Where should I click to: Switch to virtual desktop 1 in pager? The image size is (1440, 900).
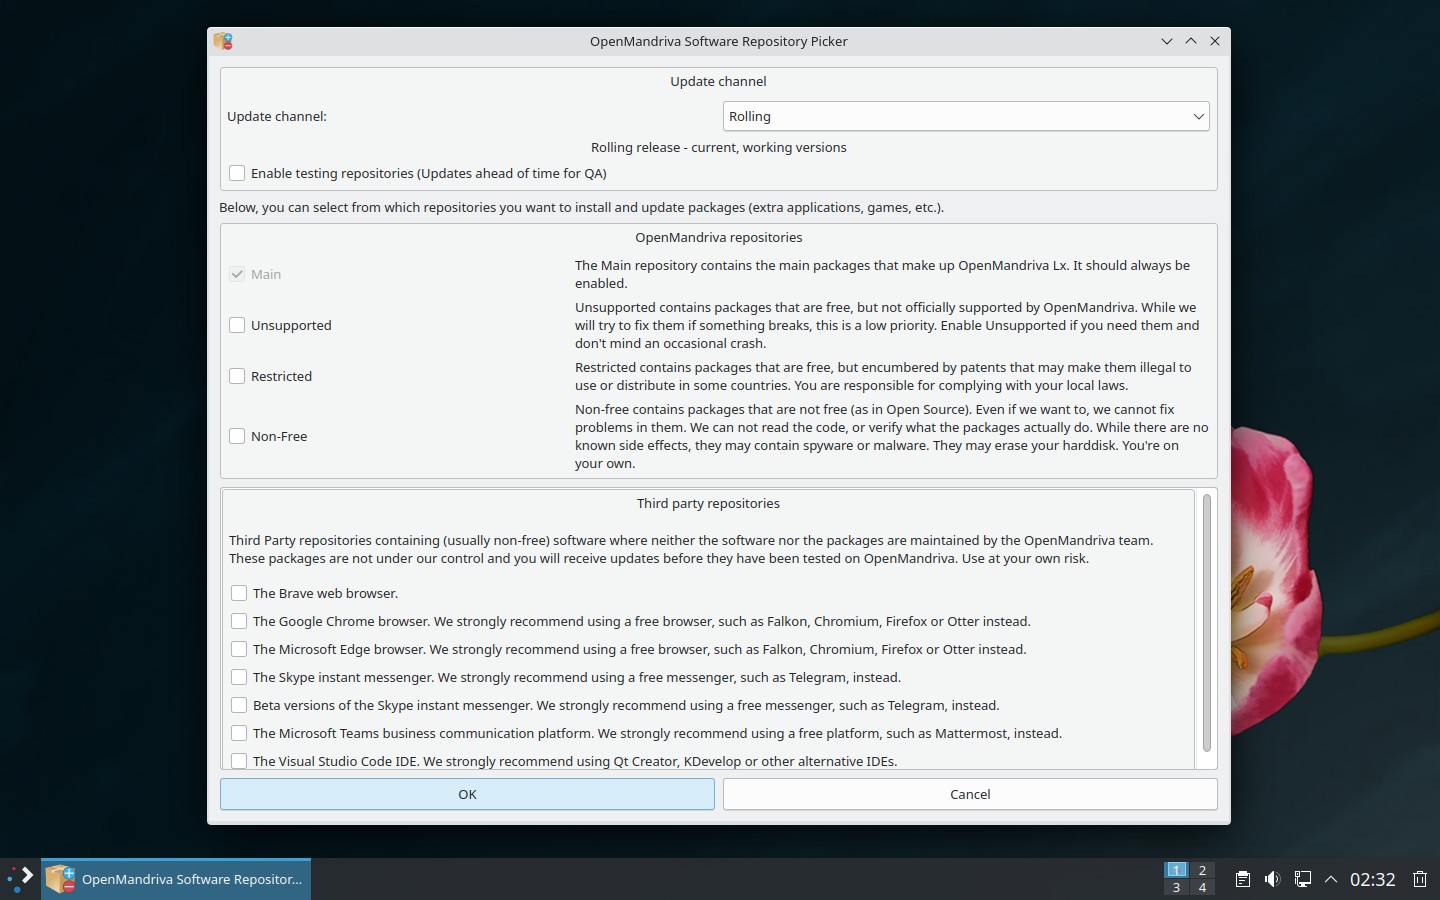pos(1176,870)
